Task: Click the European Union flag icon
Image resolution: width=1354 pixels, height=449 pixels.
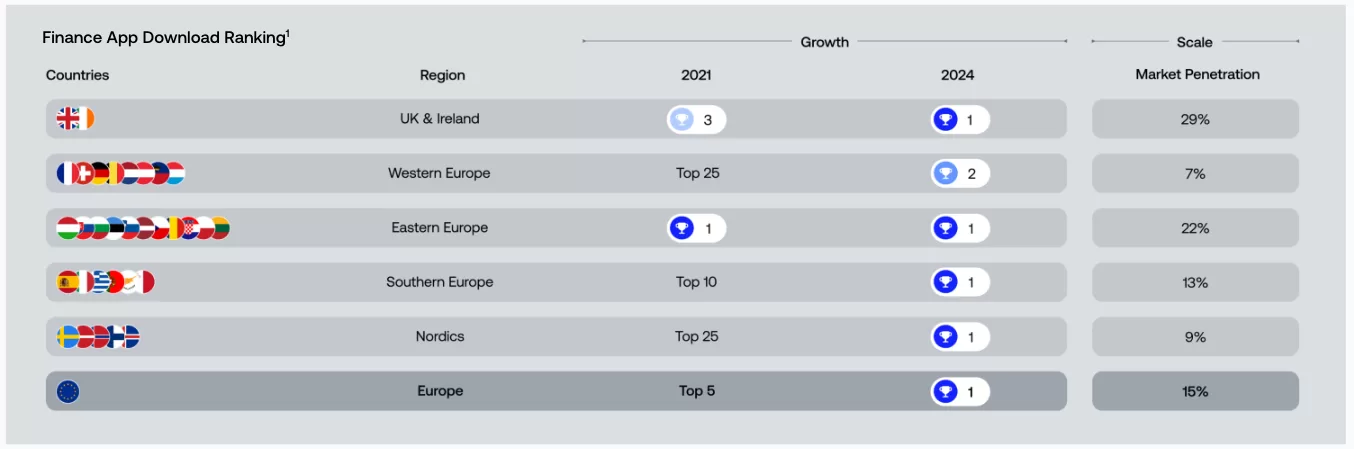Action: click(68, 391)
